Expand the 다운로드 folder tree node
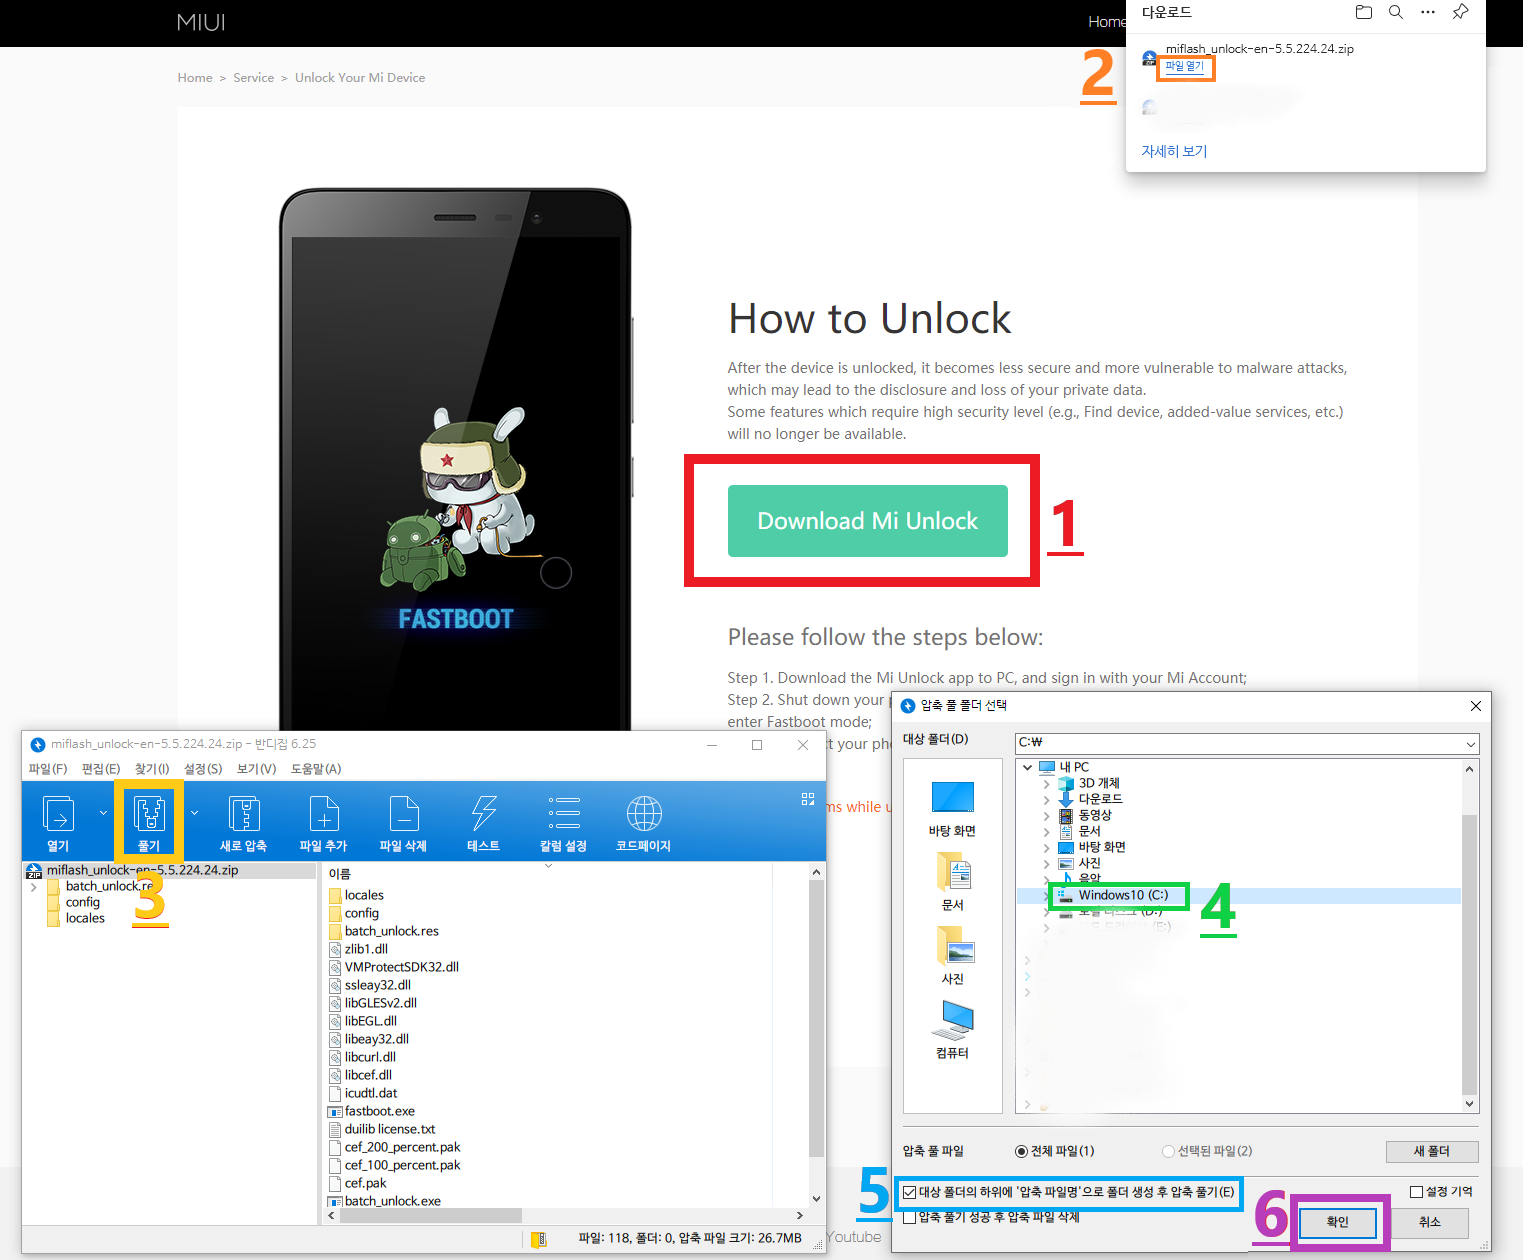 click(1046, 799)
